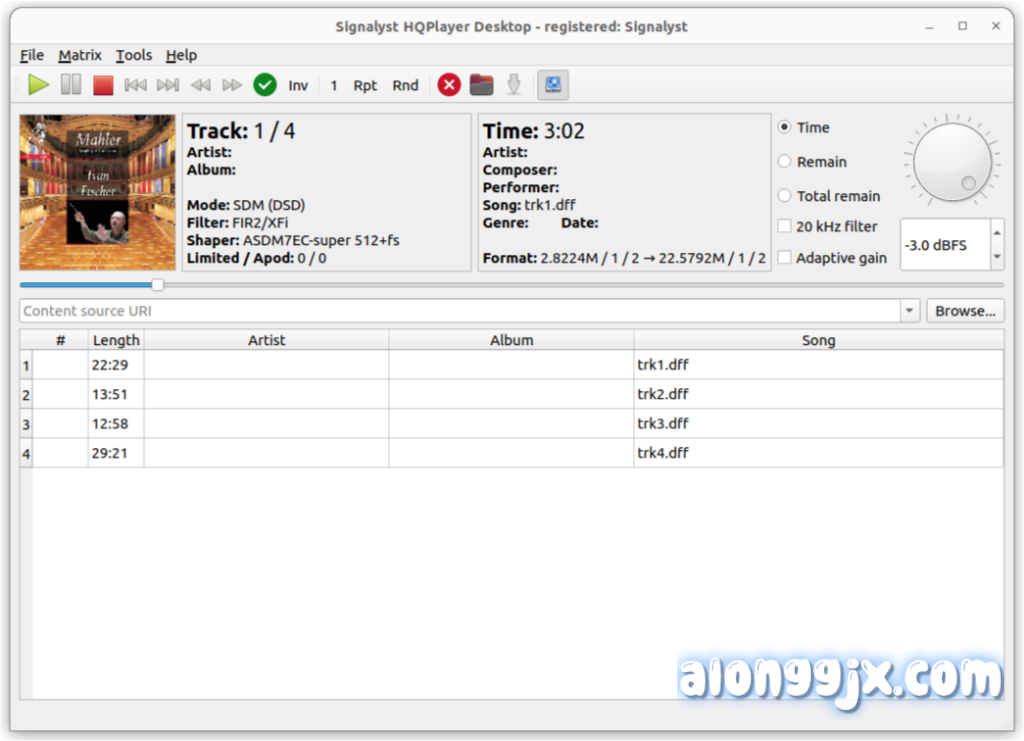Expand the Content source URI dropdown
The image size is (1024, 741).
pos(909,311)
